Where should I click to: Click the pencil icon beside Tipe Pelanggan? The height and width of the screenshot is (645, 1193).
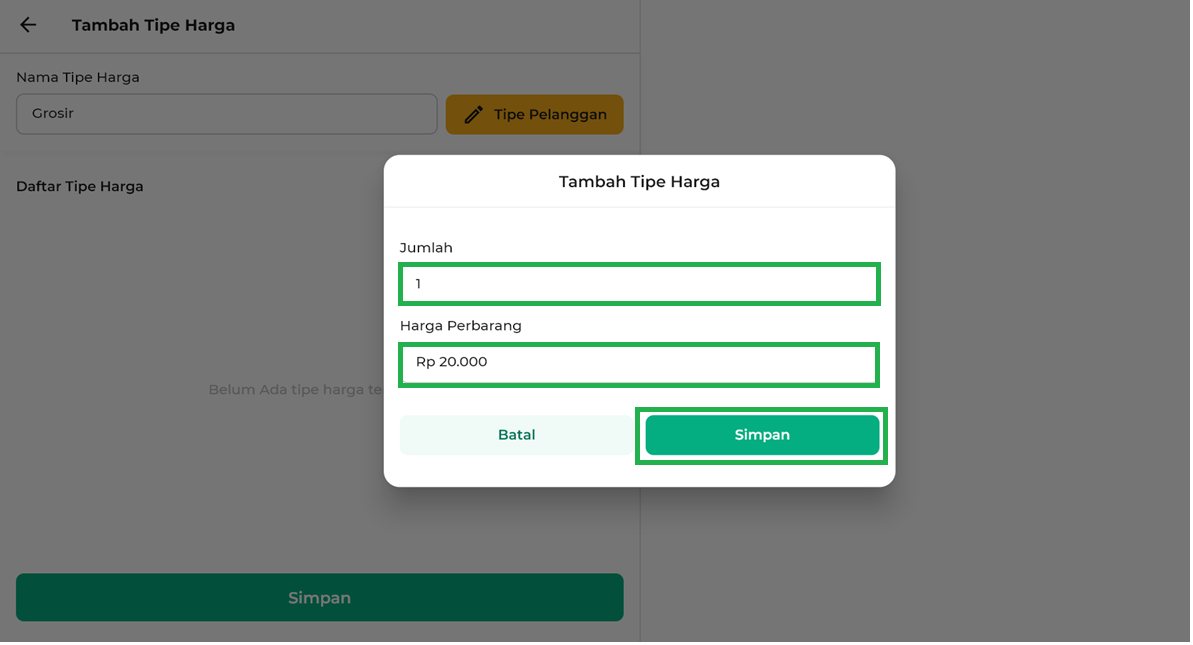click(474, 115)
